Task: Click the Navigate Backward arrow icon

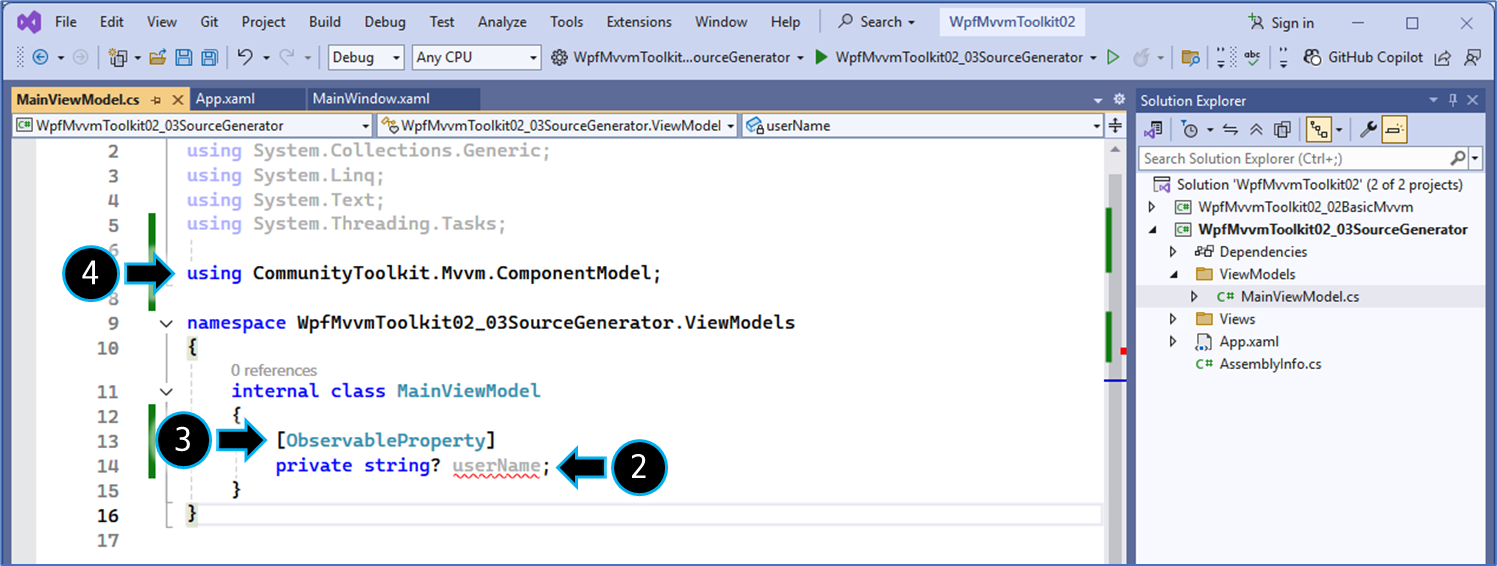Action: point(40,58)
